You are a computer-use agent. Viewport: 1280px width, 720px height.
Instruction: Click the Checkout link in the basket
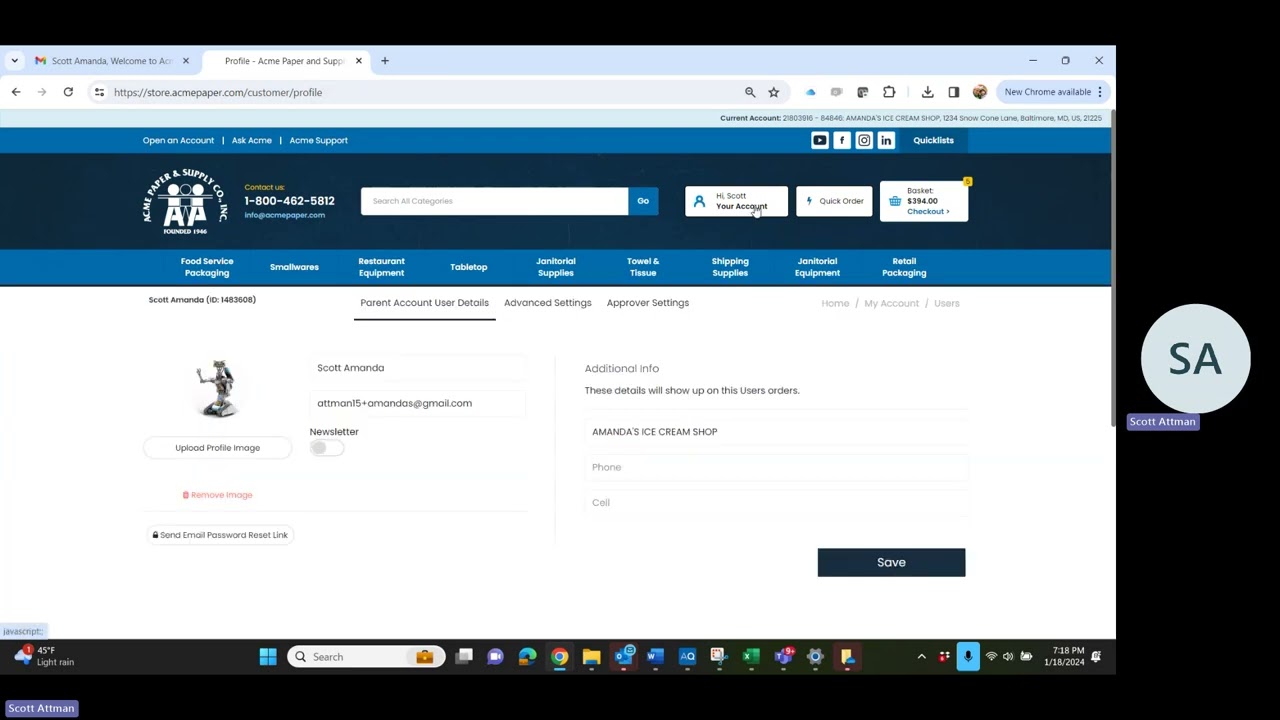point(928,212)
